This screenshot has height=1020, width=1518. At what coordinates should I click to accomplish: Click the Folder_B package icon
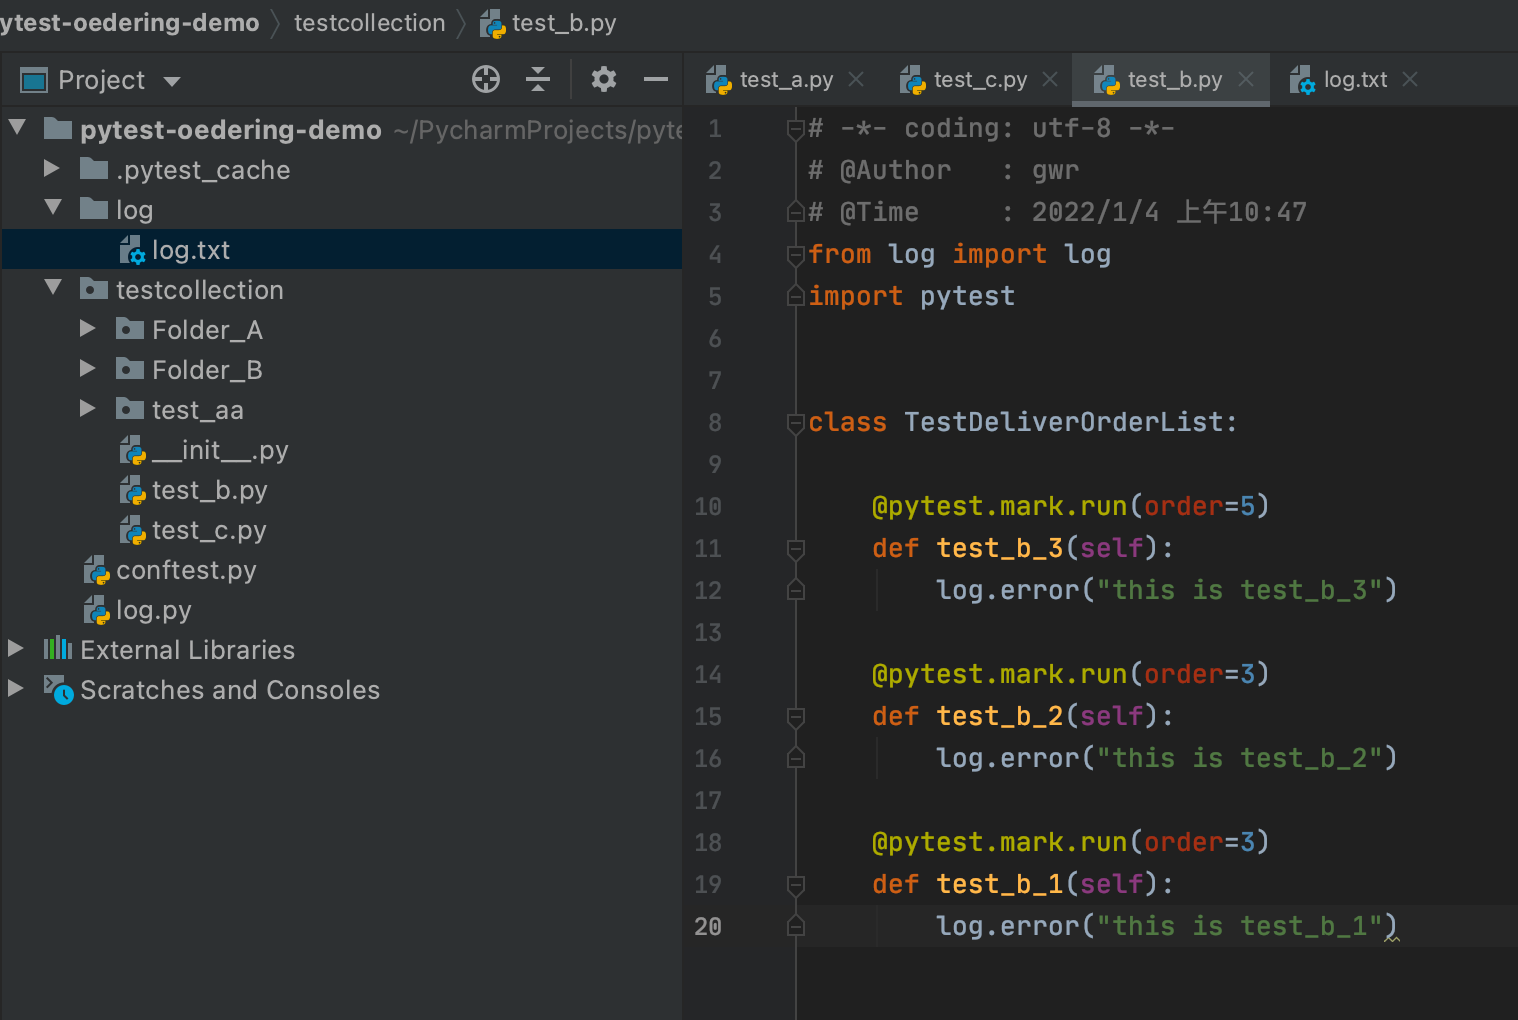[130, 368]
